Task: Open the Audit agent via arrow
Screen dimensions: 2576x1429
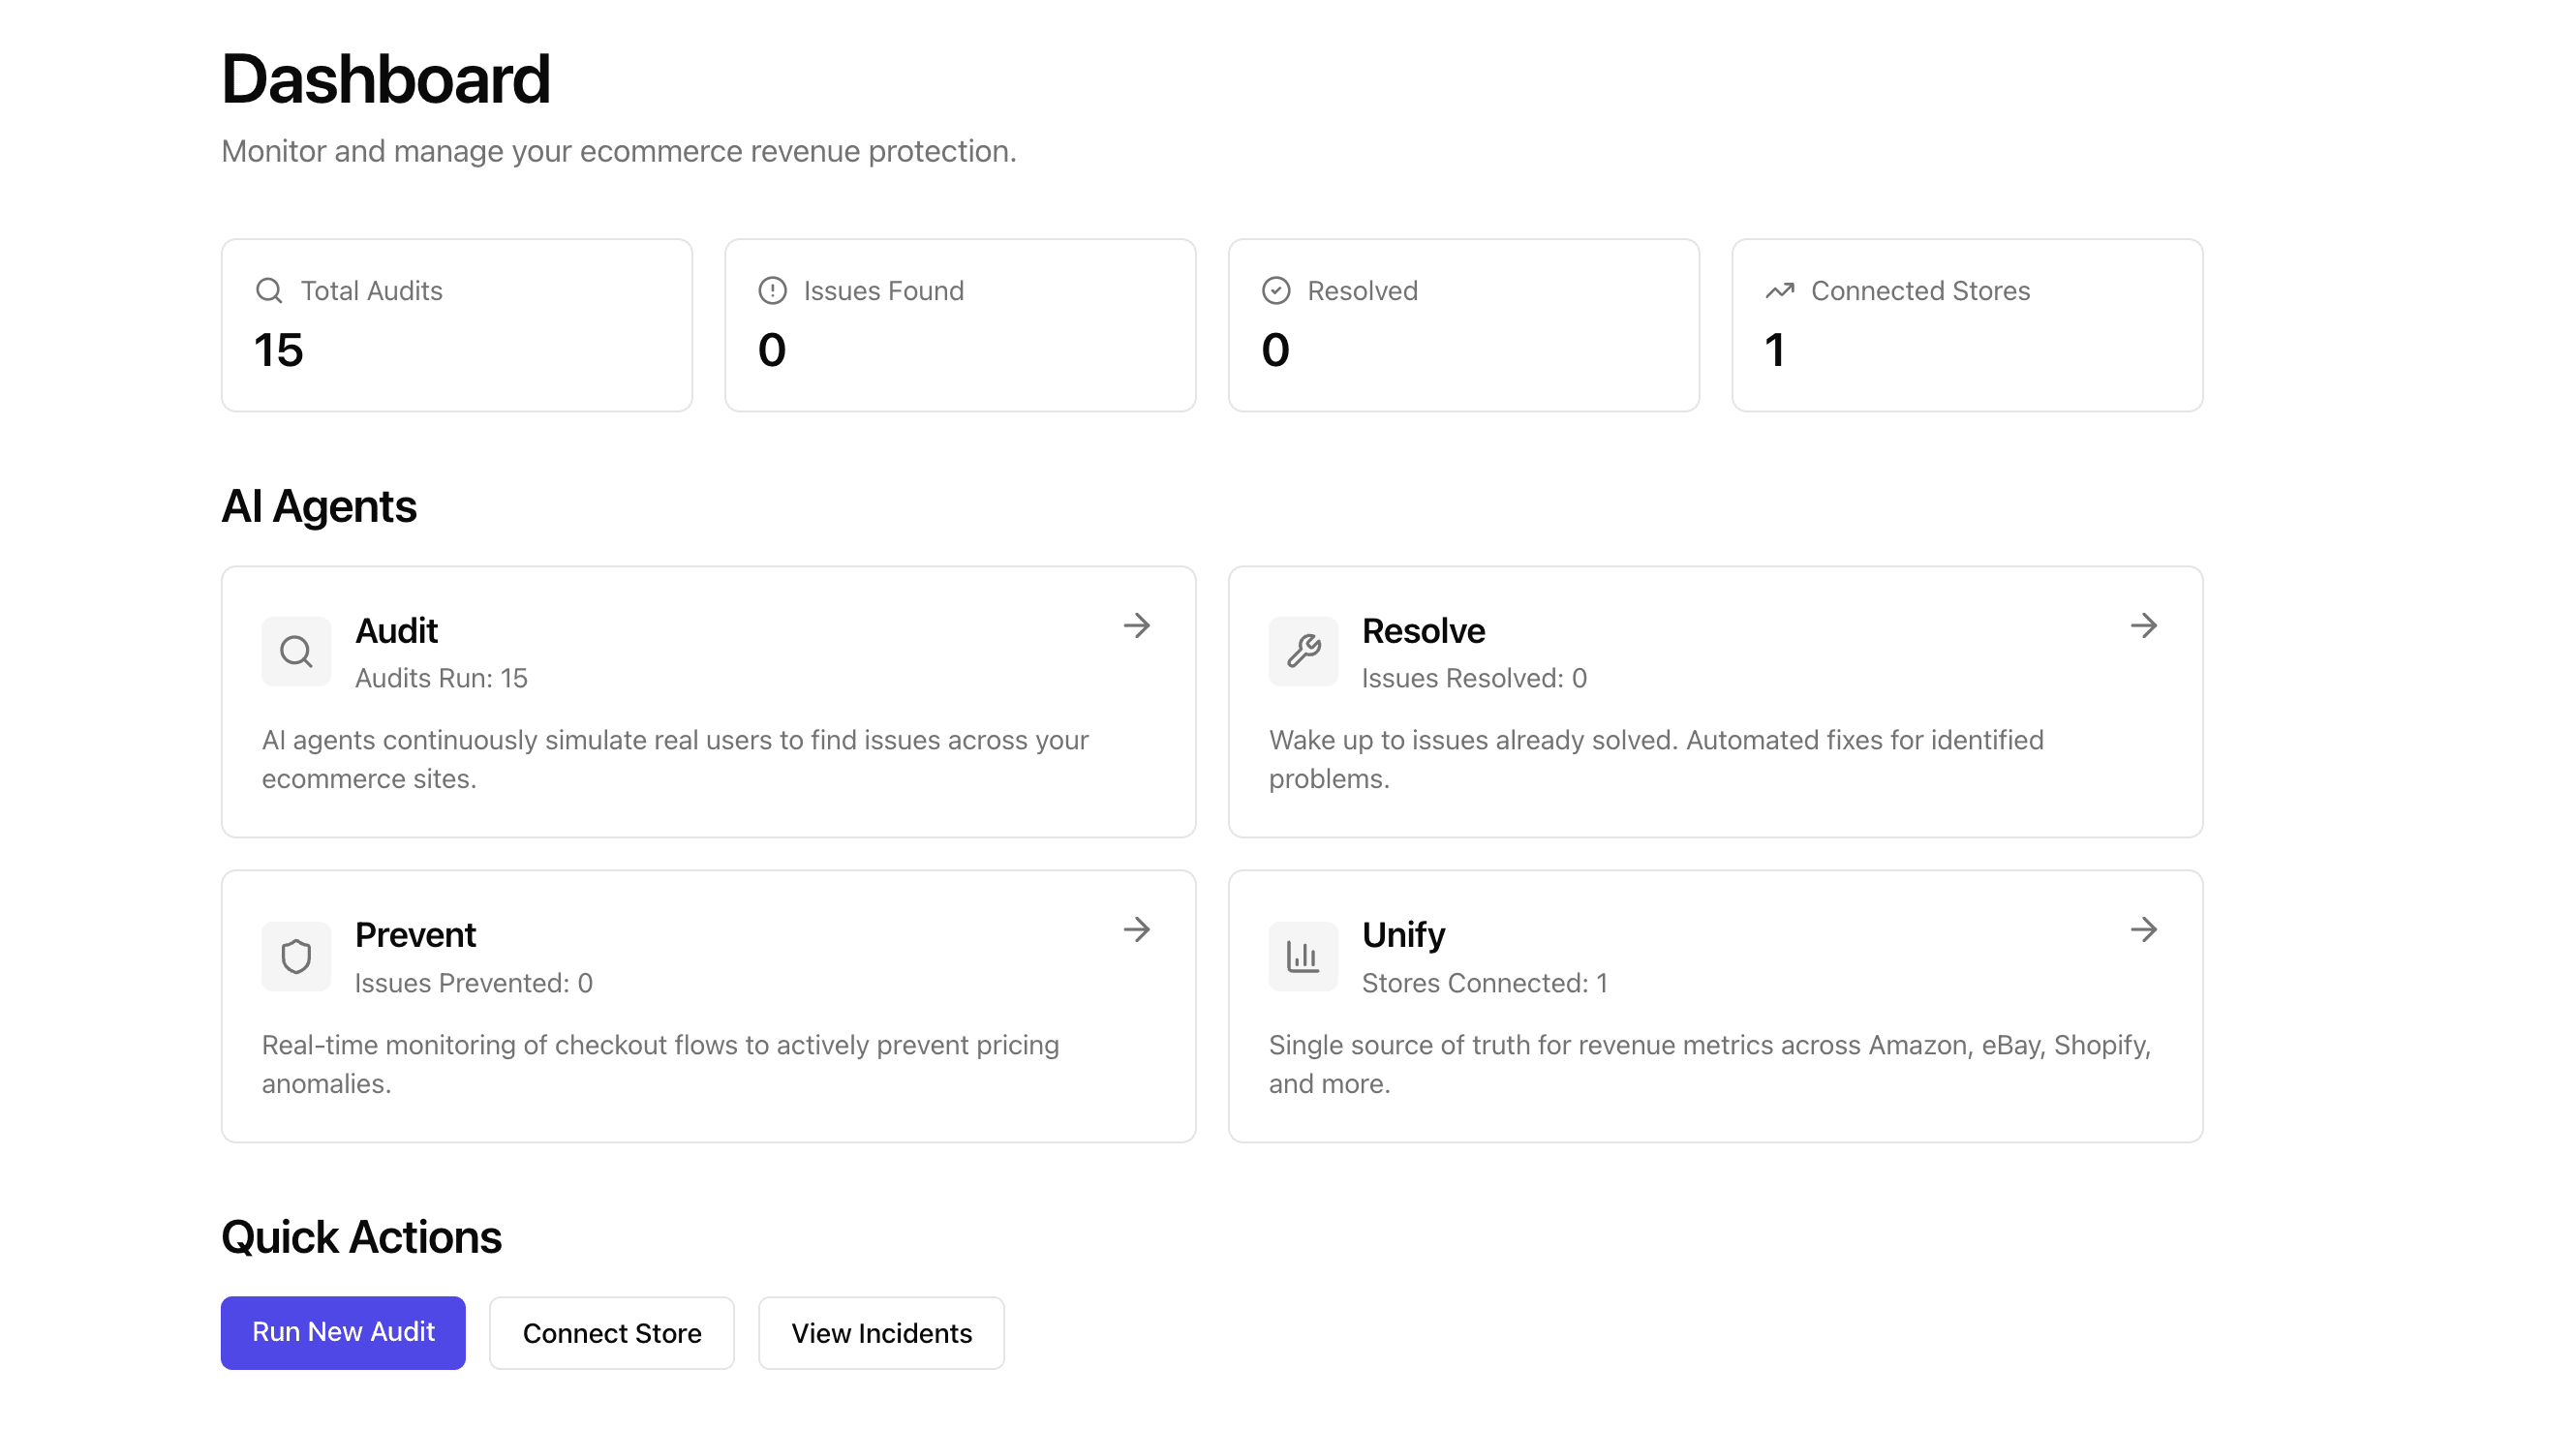Action: tap(1137, 626)
